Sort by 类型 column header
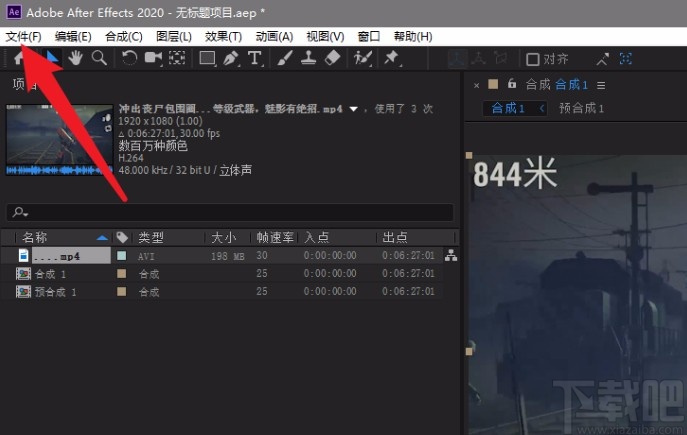Image resolution: width=687 pixels, height=435 pixels. [151, 237]
